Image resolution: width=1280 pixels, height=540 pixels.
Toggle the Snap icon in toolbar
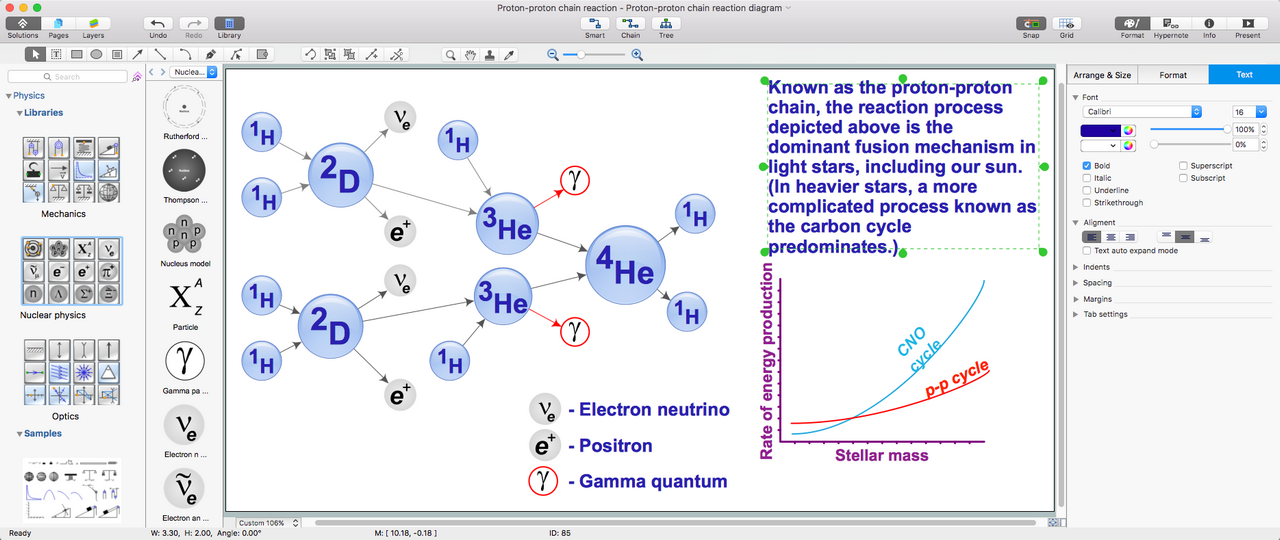[1031, 23]
